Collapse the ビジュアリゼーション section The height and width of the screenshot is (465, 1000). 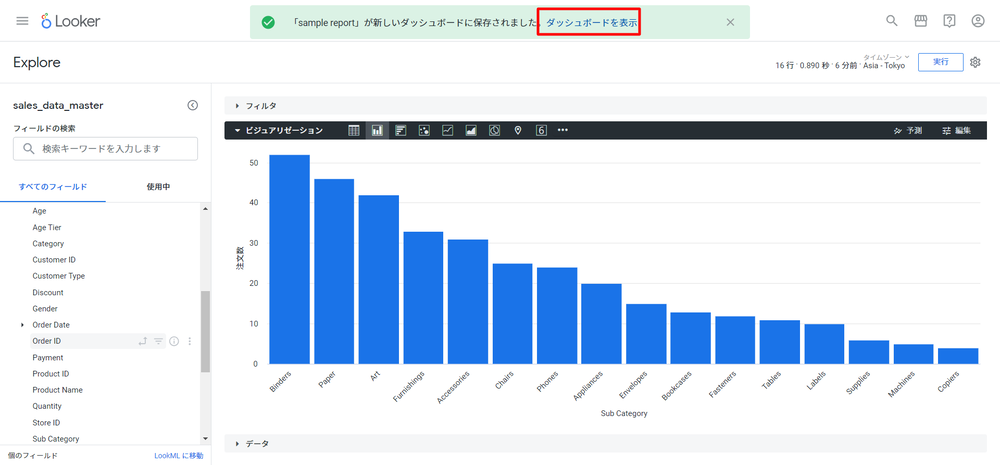pos(279,130)
